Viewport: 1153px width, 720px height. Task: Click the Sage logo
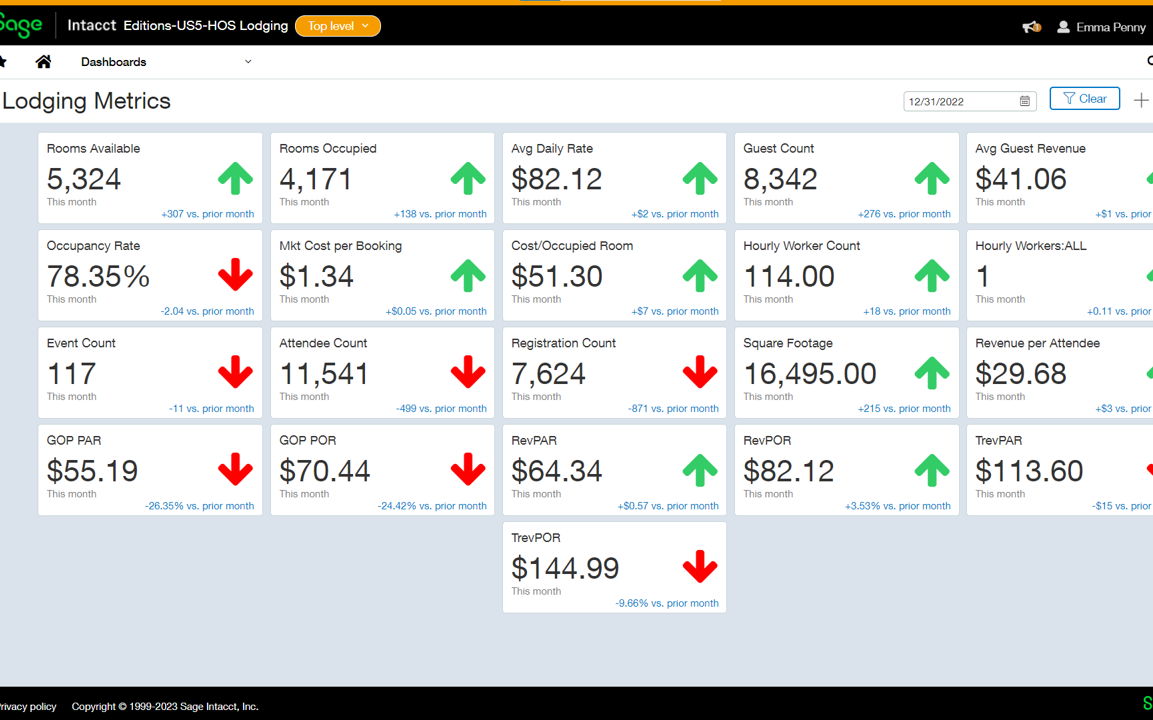[21, 25]
